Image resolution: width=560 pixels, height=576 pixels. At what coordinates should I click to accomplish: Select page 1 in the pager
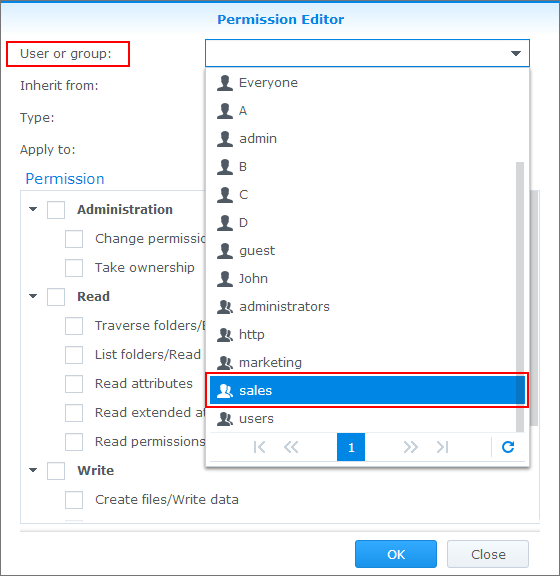pos(351,447)
